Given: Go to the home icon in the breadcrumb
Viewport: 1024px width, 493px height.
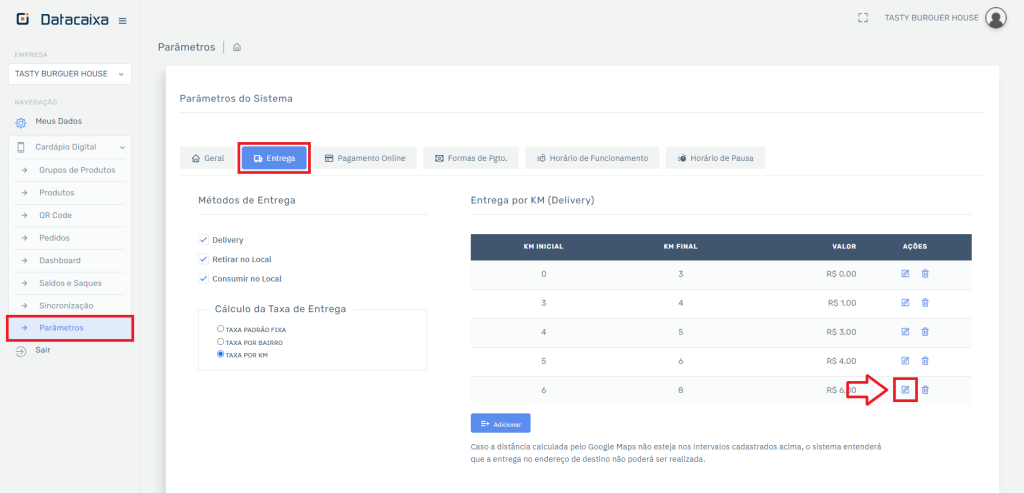Looking at the screenshot, I should (x=237, y=47).
